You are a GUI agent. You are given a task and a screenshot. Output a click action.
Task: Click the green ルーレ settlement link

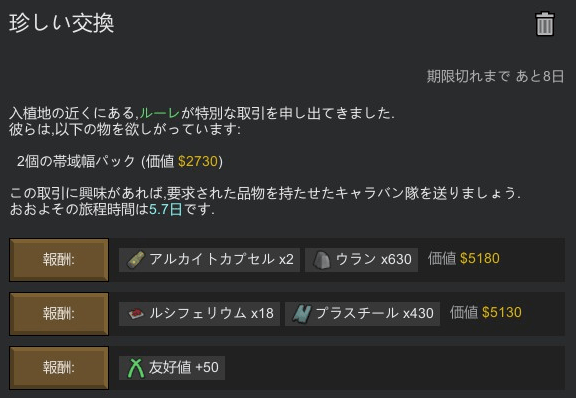[159, 113]
